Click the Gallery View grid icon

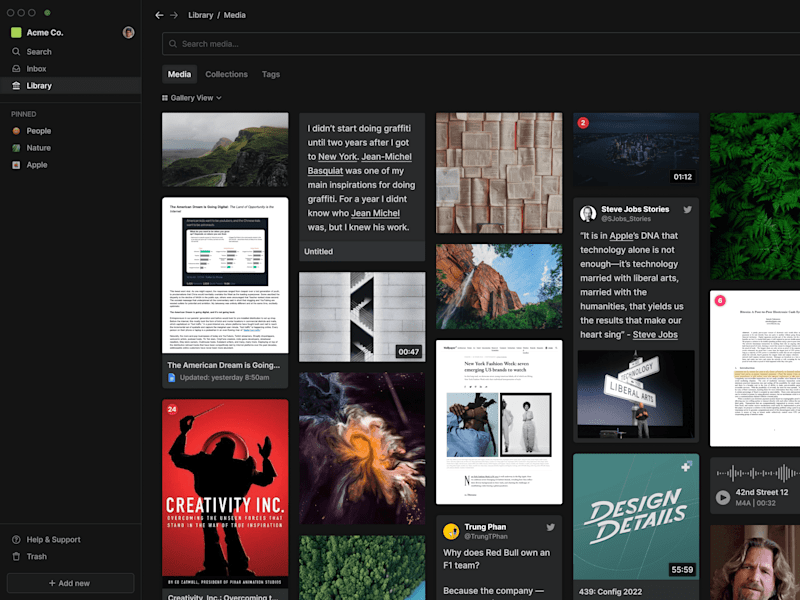coord(165,98)
